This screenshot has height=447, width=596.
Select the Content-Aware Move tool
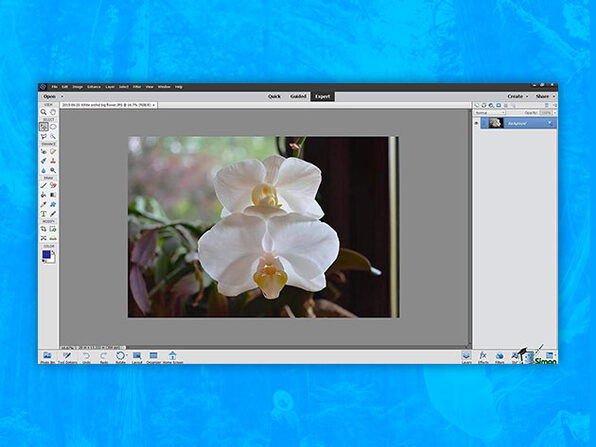pyautogui.click(x=44, y=238)
